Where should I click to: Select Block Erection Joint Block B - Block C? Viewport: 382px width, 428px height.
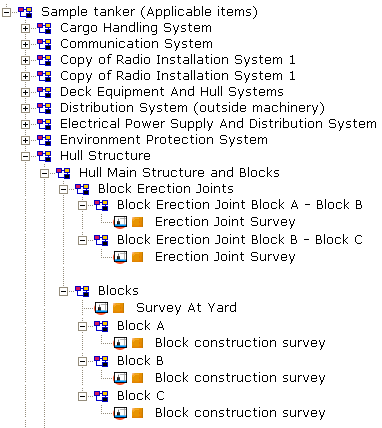[x=240, y=240]
